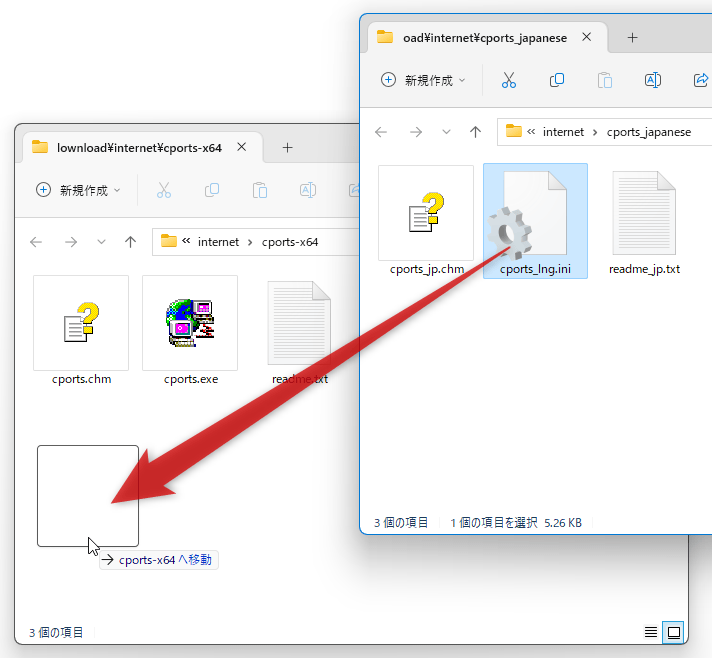Click Cut icon in cports-x64 window
712x658 pixels.
(164, 190)
